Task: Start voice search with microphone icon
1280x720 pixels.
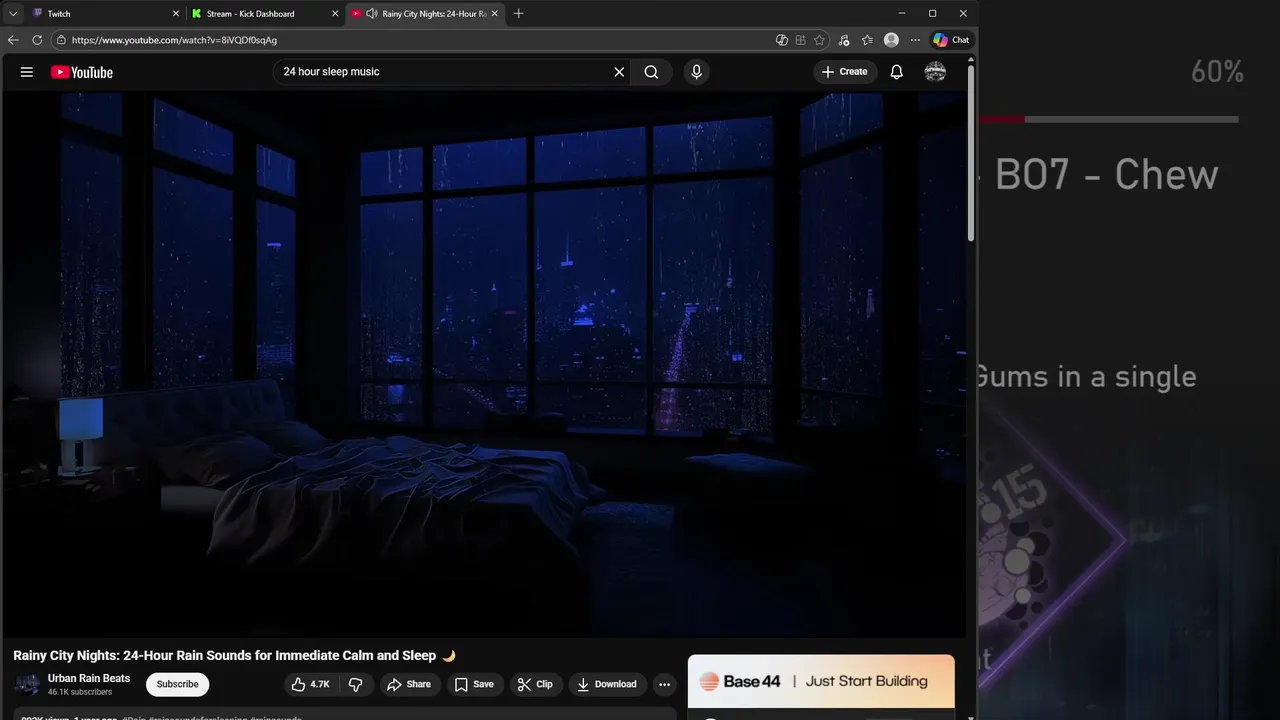Action: [696, 72]
